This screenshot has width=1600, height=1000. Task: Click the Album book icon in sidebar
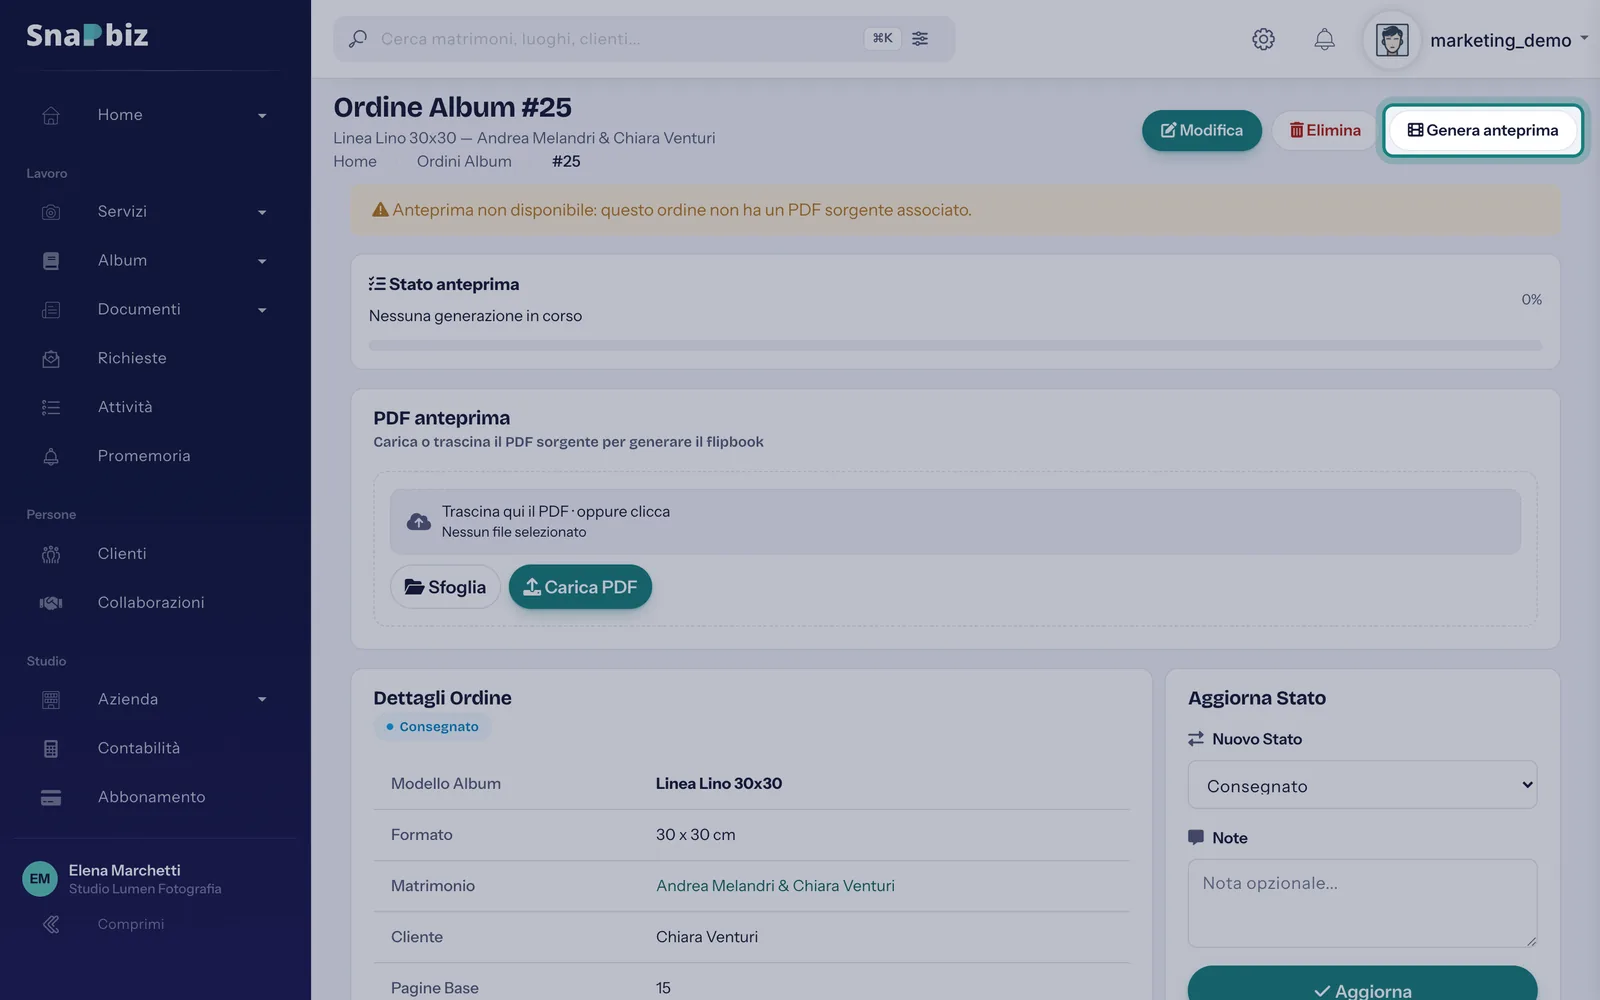click(51, 261)
